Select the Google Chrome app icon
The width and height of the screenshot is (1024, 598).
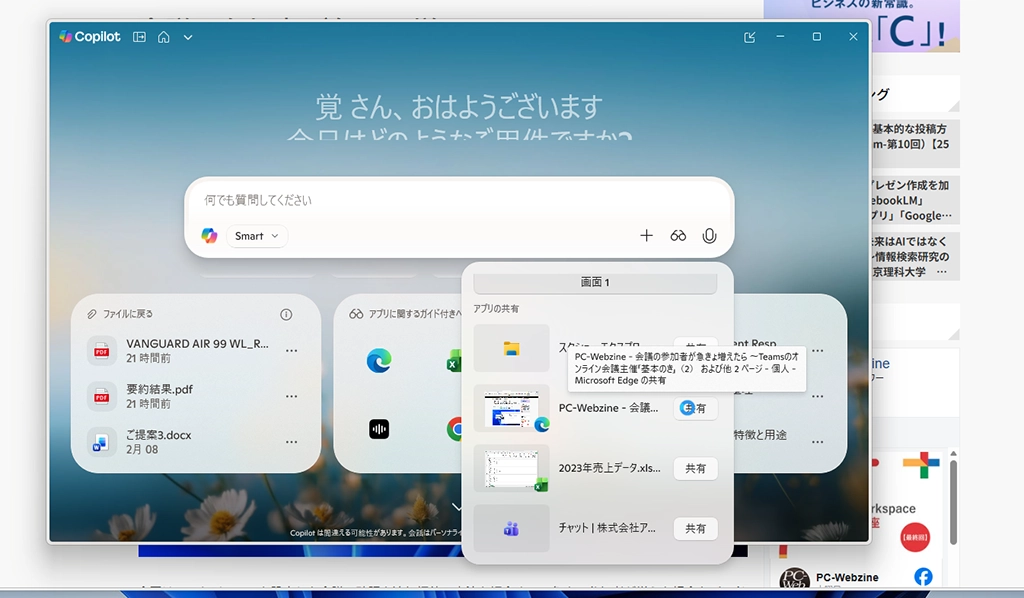coord(456,429)
